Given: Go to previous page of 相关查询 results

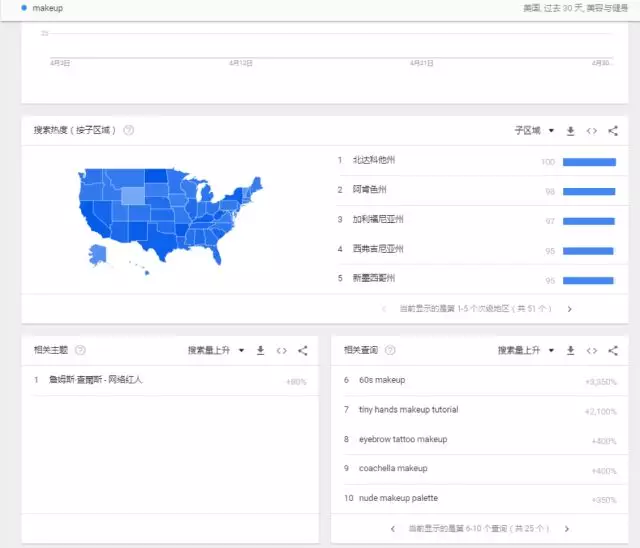Looking at the screenshot, I should click(393, 528).
